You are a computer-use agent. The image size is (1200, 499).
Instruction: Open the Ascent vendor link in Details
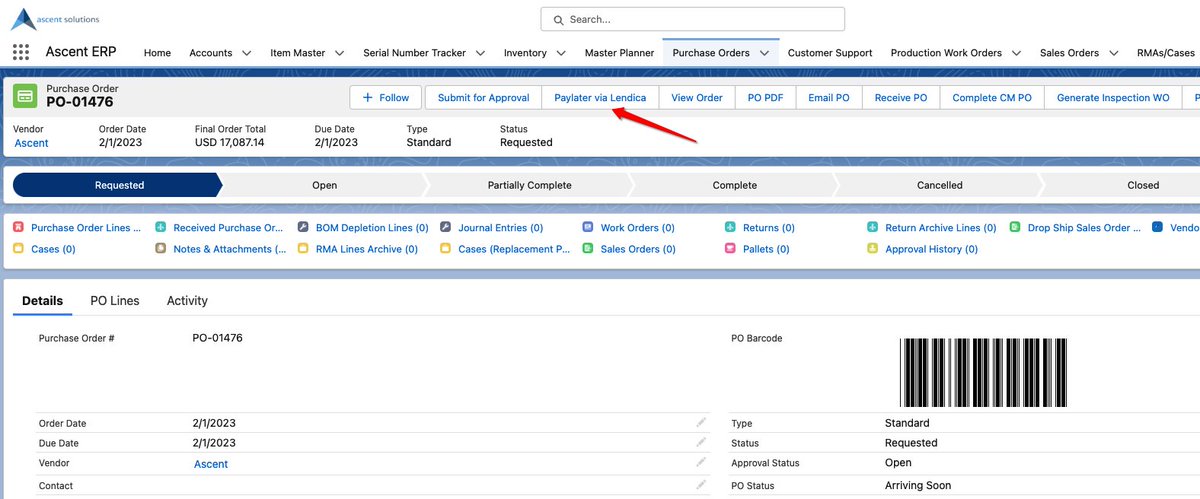coord(211,464)
